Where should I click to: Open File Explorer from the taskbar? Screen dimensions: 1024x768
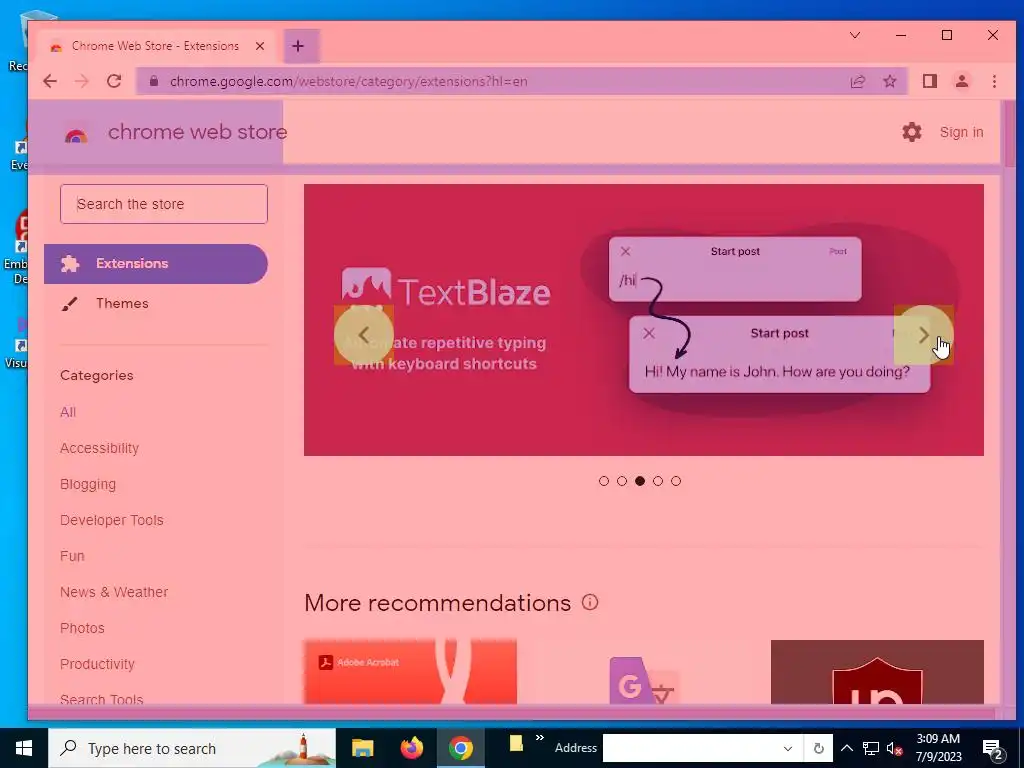click(362, 748)
